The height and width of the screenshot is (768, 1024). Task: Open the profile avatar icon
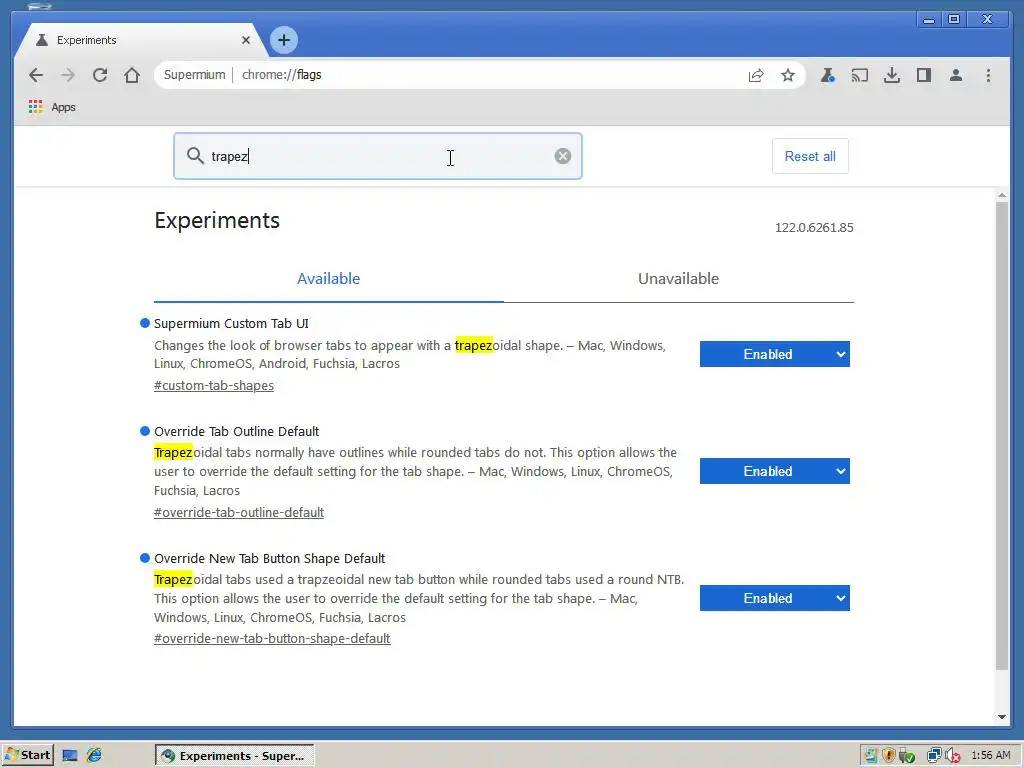pos(955,75)
